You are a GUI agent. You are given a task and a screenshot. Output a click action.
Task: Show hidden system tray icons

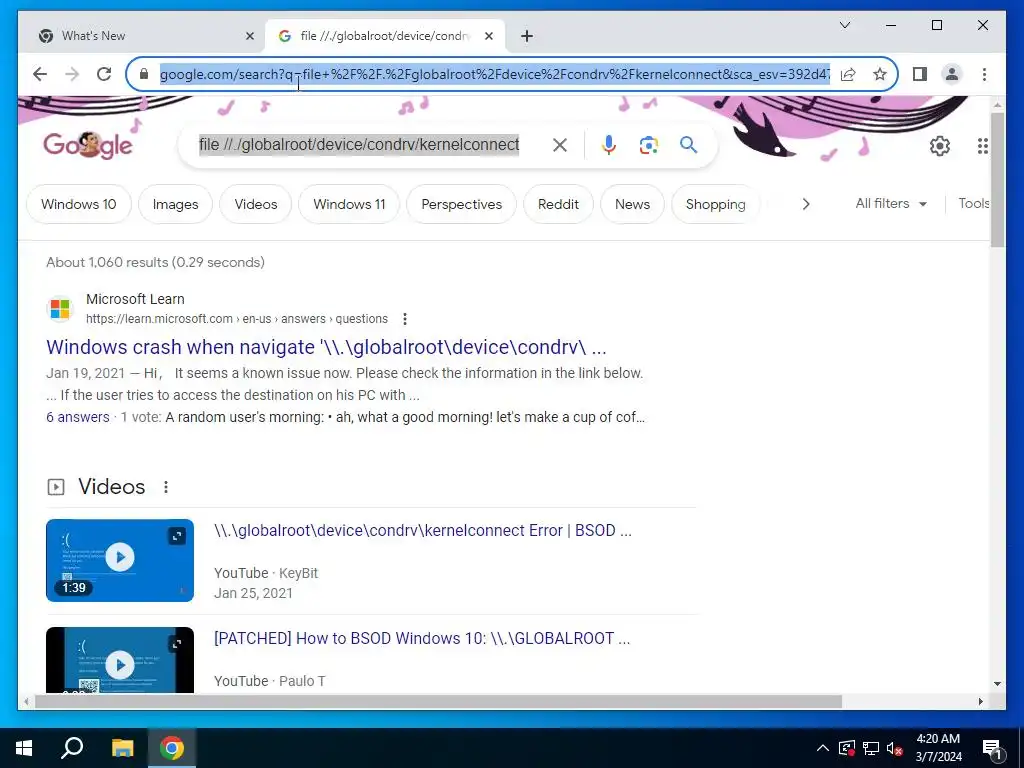point(823,748)
